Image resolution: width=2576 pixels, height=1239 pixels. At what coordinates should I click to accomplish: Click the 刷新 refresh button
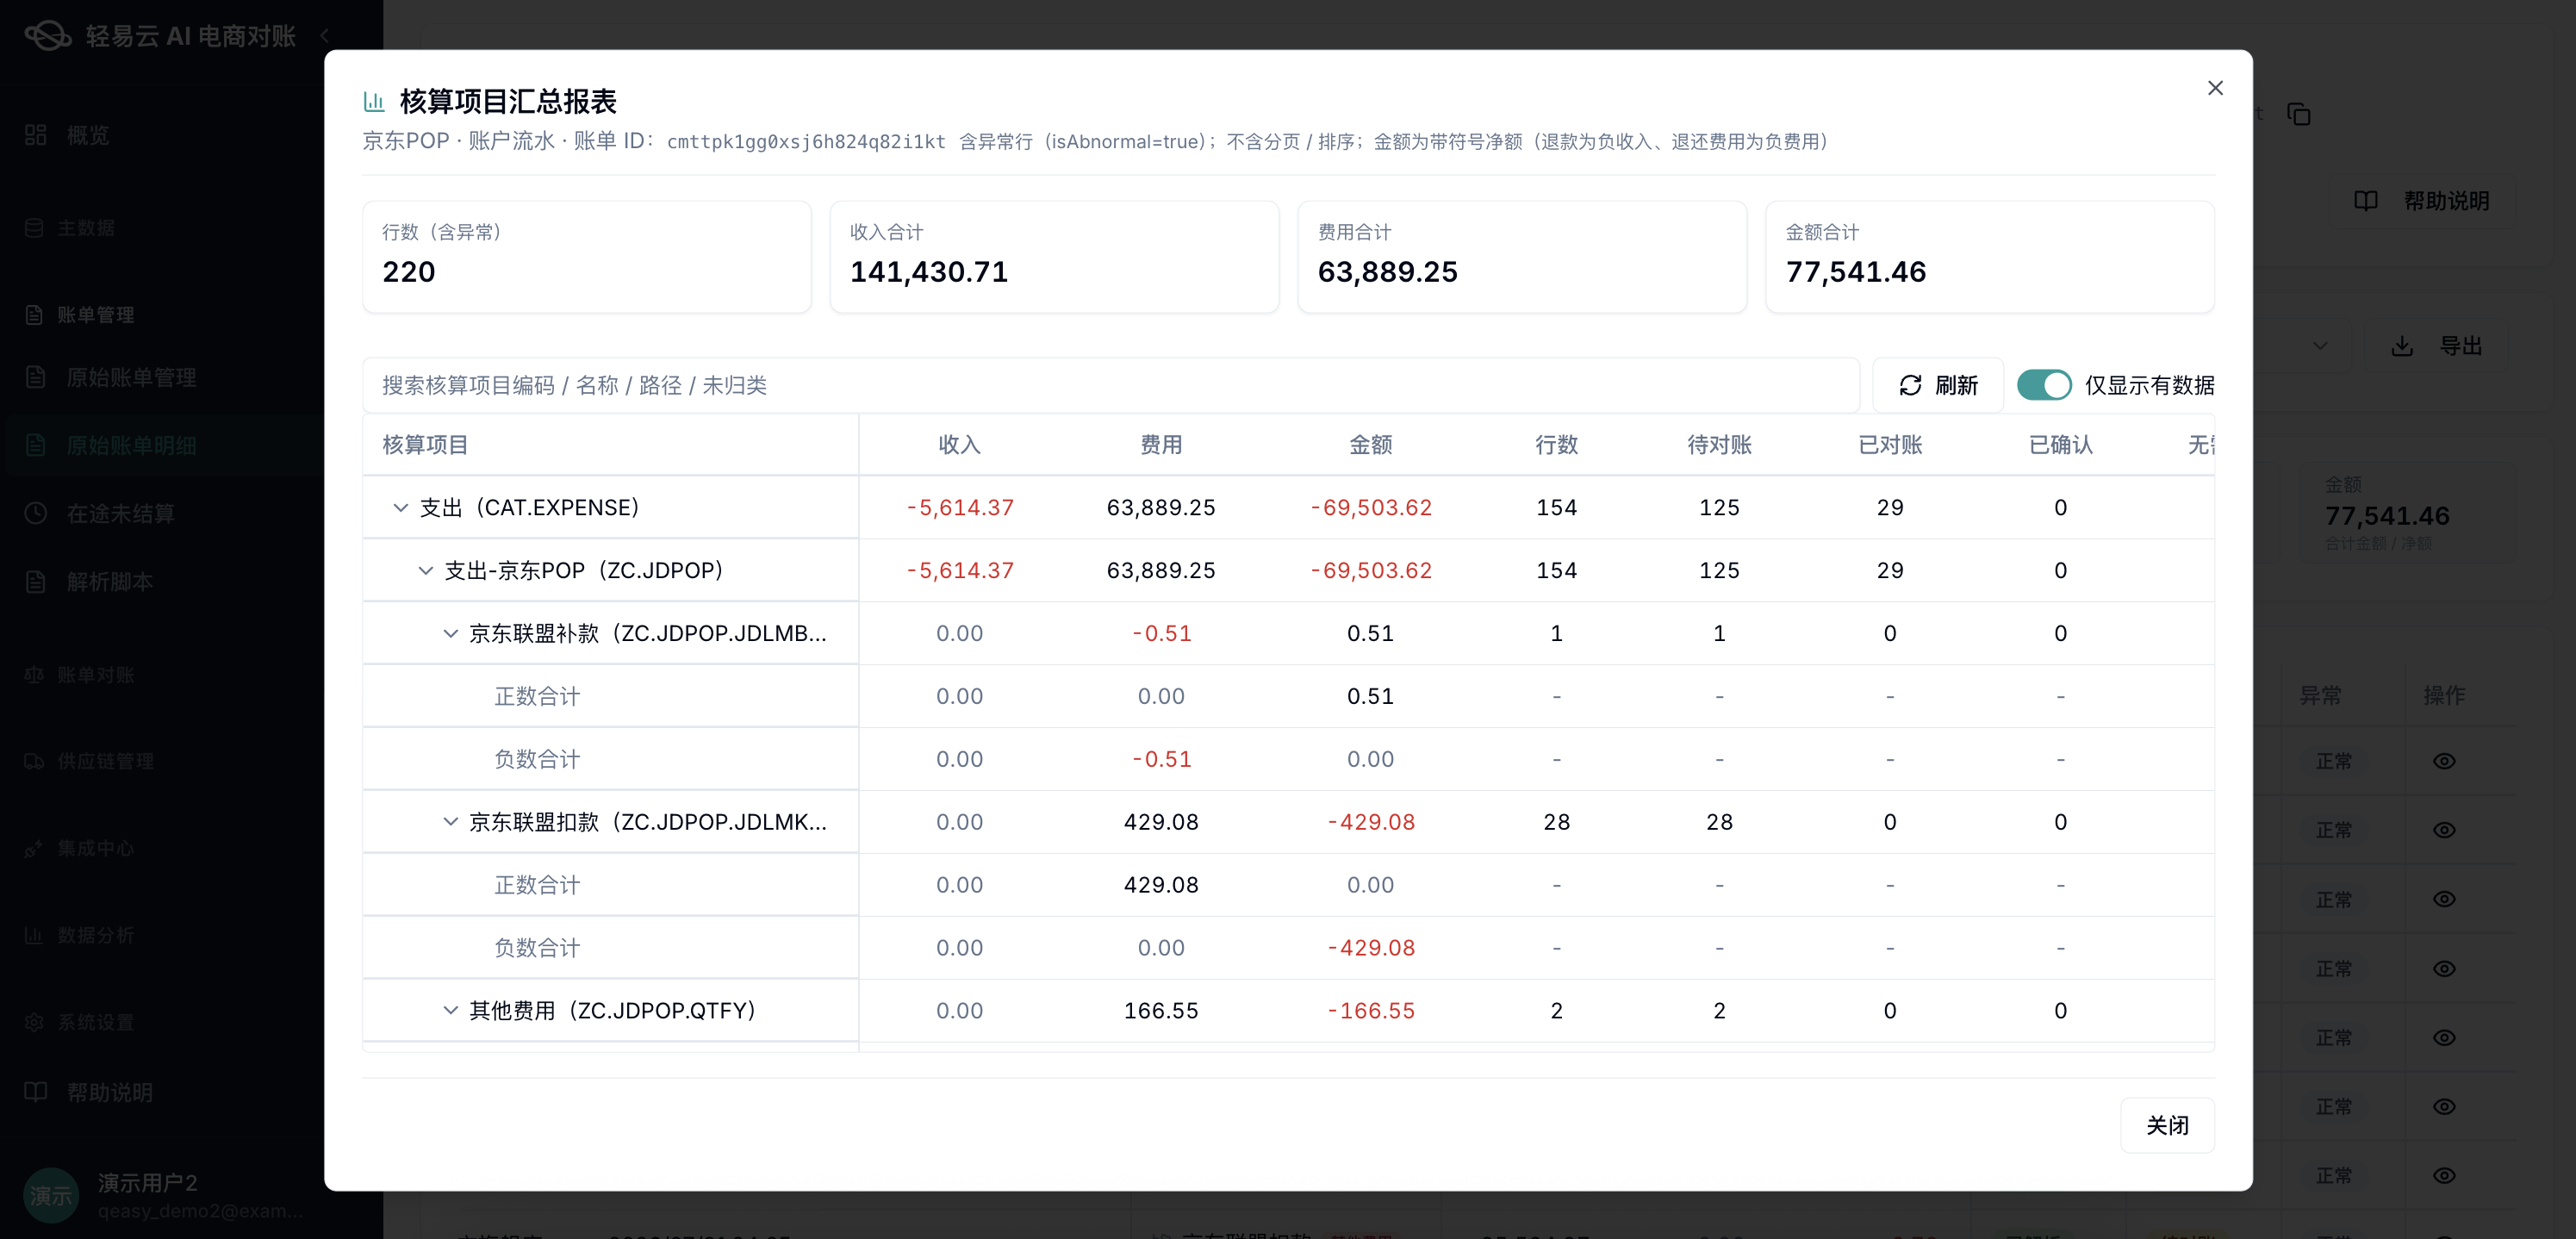point(1938,385)
